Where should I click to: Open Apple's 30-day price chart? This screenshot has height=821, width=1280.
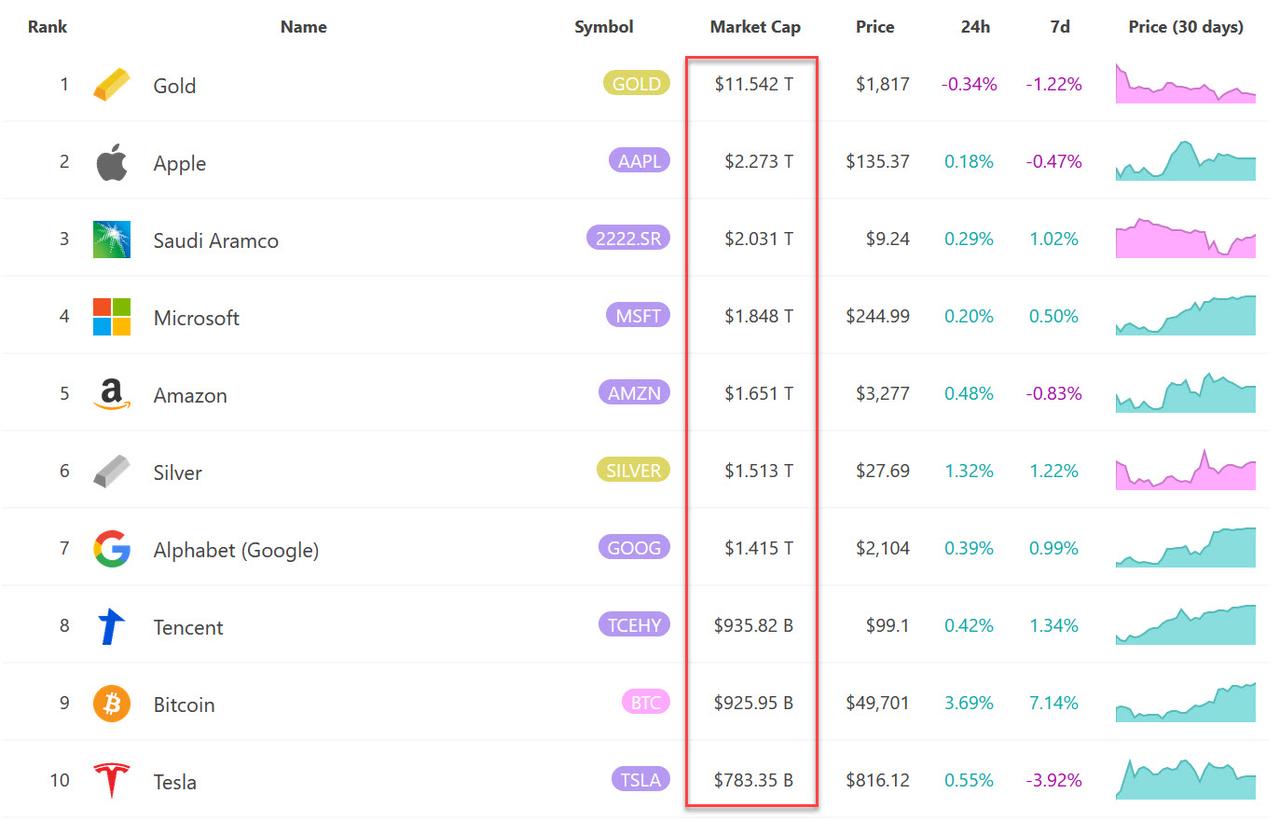(x=1186, y=161)
